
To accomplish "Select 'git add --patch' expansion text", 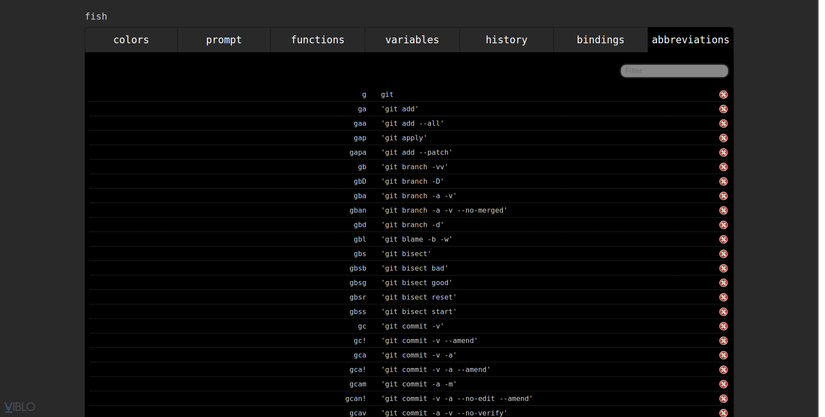I will click(417, 152).
